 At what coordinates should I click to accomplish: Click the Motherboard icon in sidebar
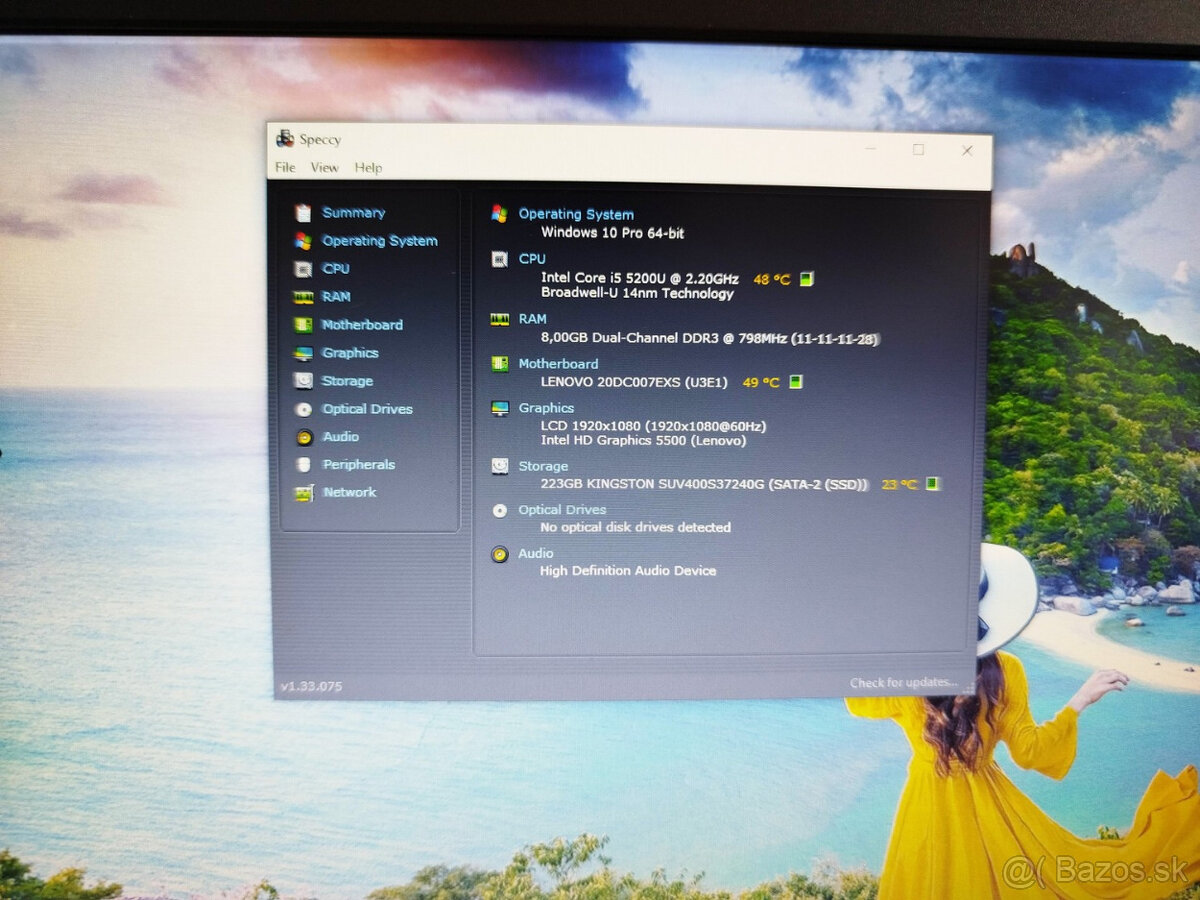pyautogui.click(x=303, y=325)
